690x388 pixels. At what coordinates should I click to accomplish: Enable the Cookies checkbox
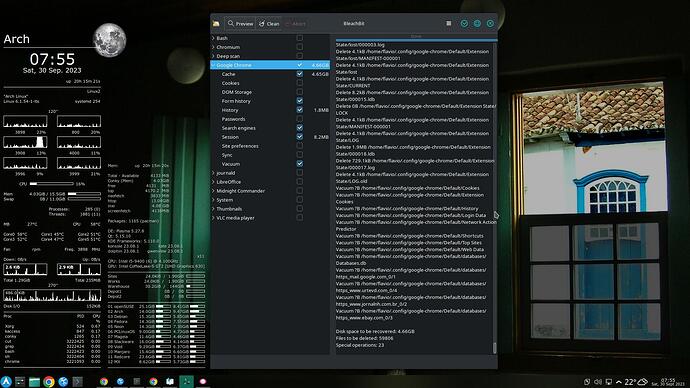click(300, 83)
